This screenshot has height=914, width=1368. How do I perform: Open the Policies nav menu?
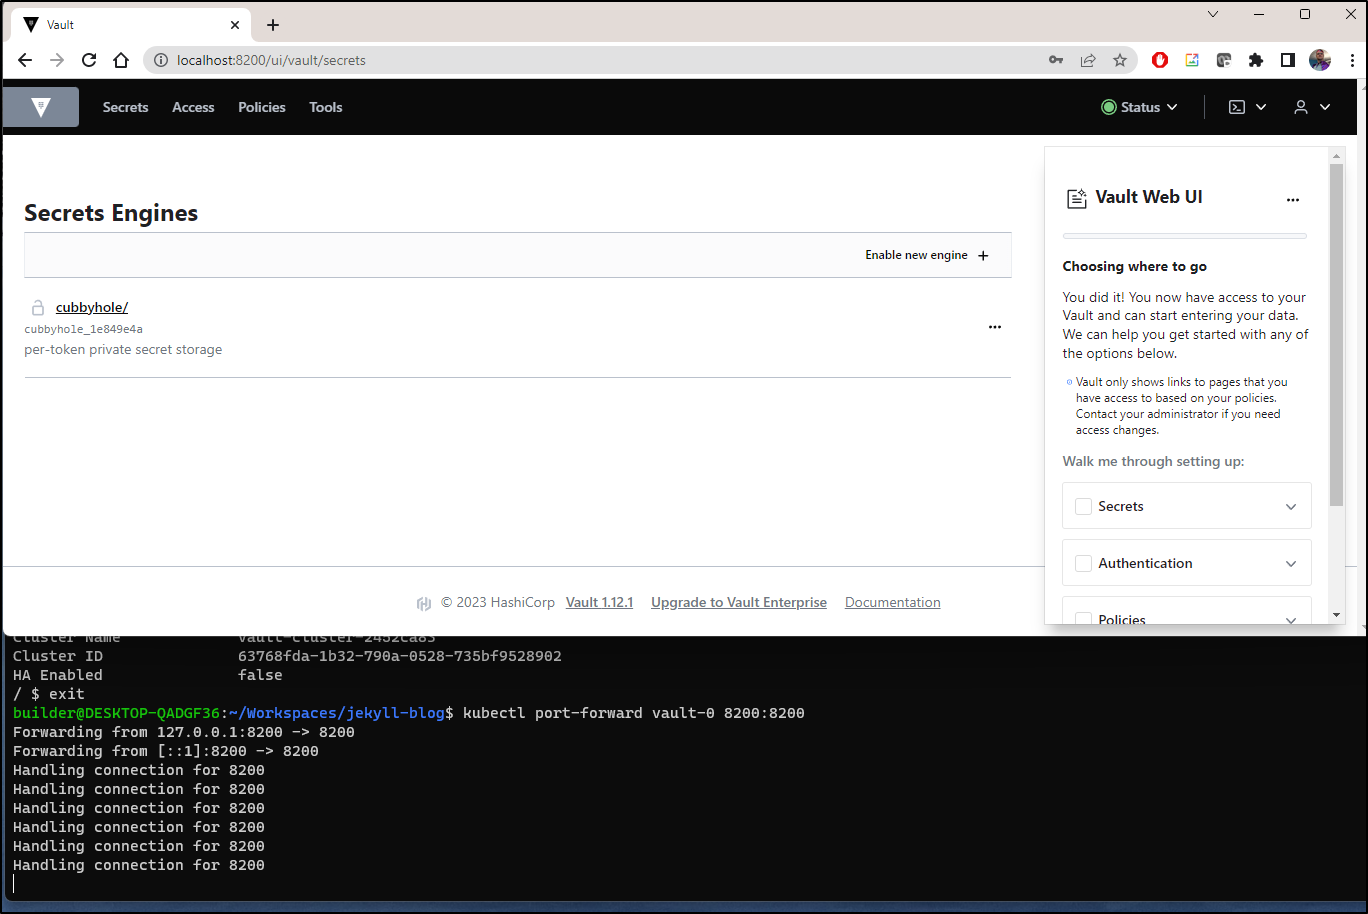(x=262, y=107)
